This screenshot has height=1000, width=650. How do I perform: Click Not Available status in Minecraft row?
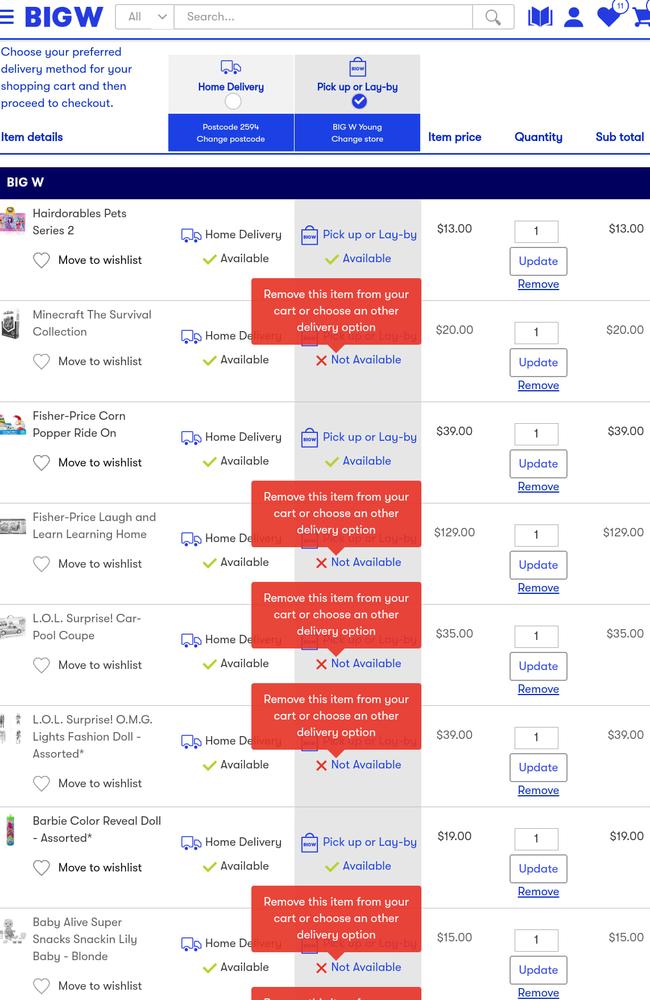pos(358,360)
